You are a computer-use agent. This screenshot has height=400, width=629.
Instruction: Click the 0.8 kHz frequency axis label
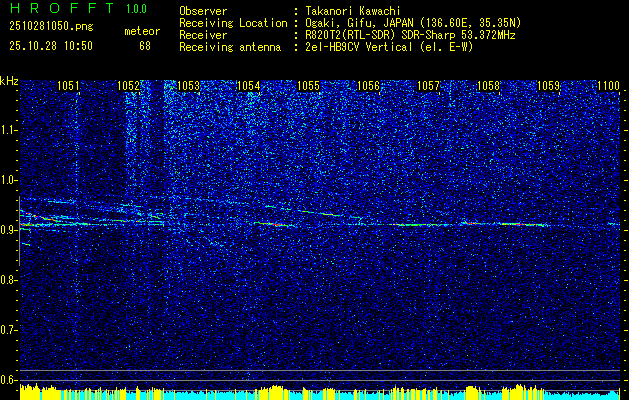point(8,280)
